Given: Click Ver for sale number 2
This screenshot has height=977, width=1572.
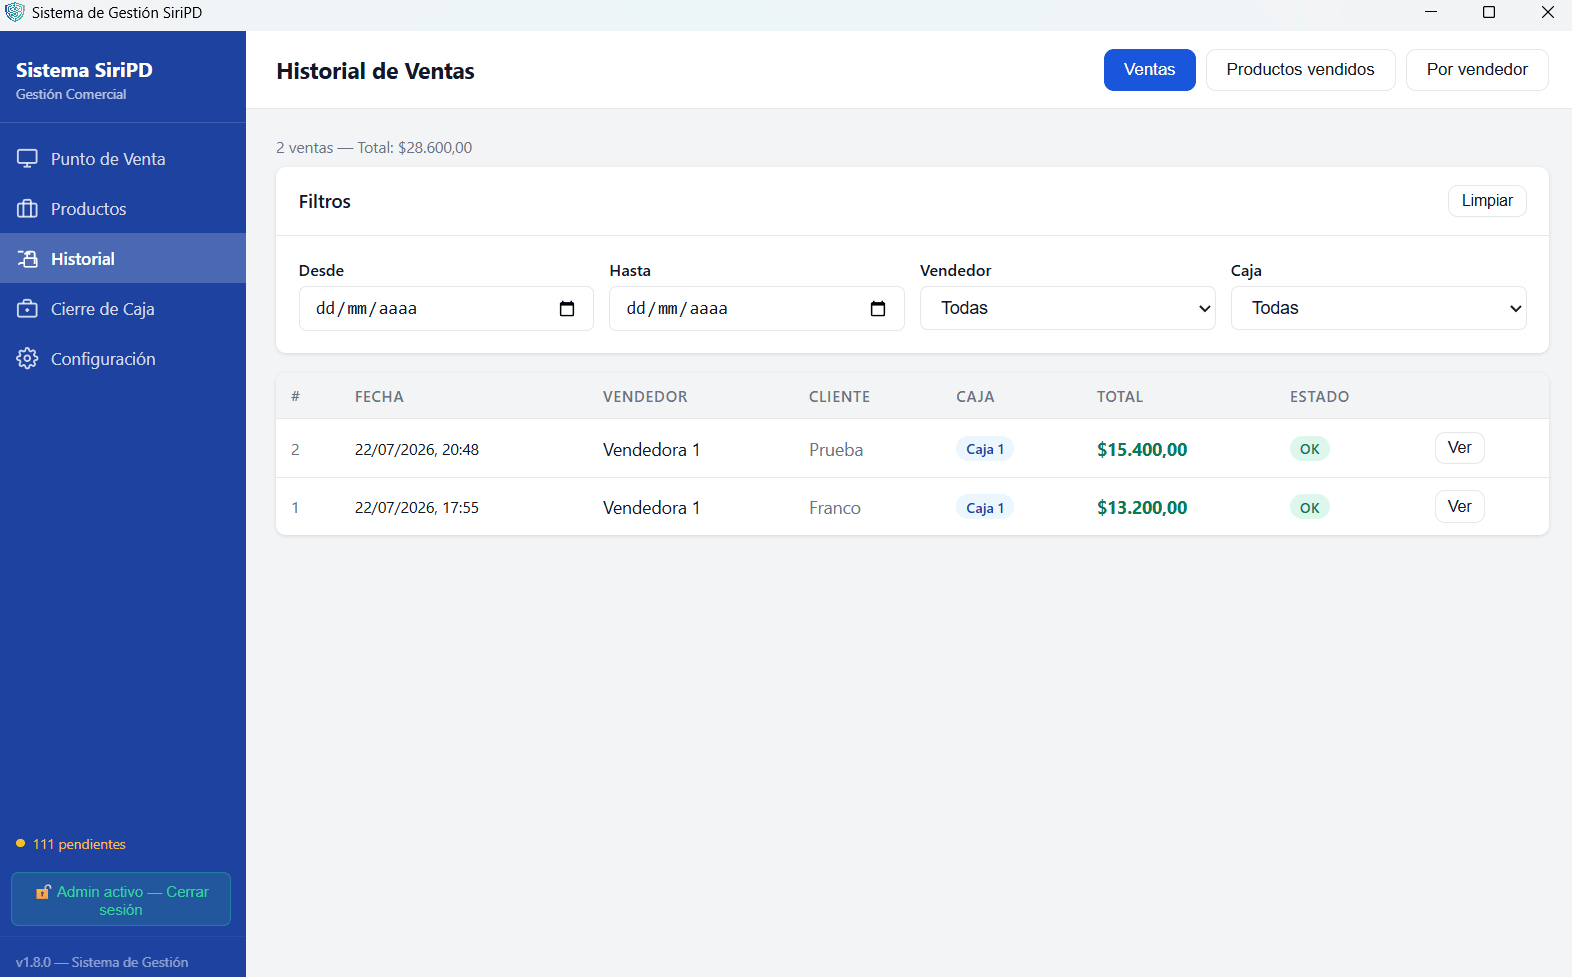Looking at the screenshot, I should point(1460,448).
